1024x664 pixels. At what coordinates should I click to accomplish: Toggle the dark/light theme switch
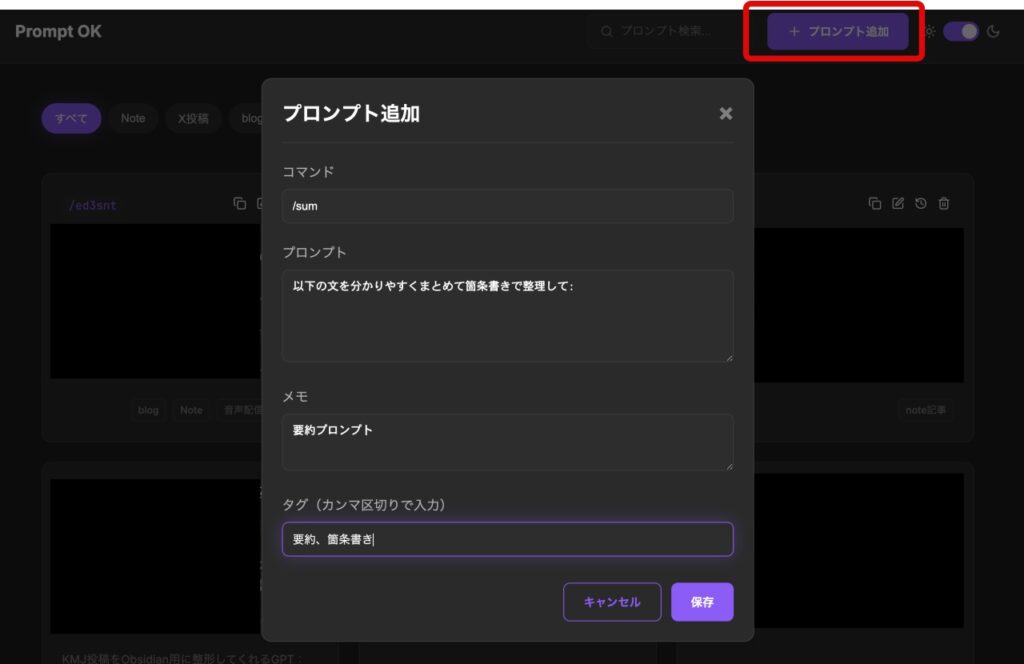pyautogui.click(x=961, y=32)
